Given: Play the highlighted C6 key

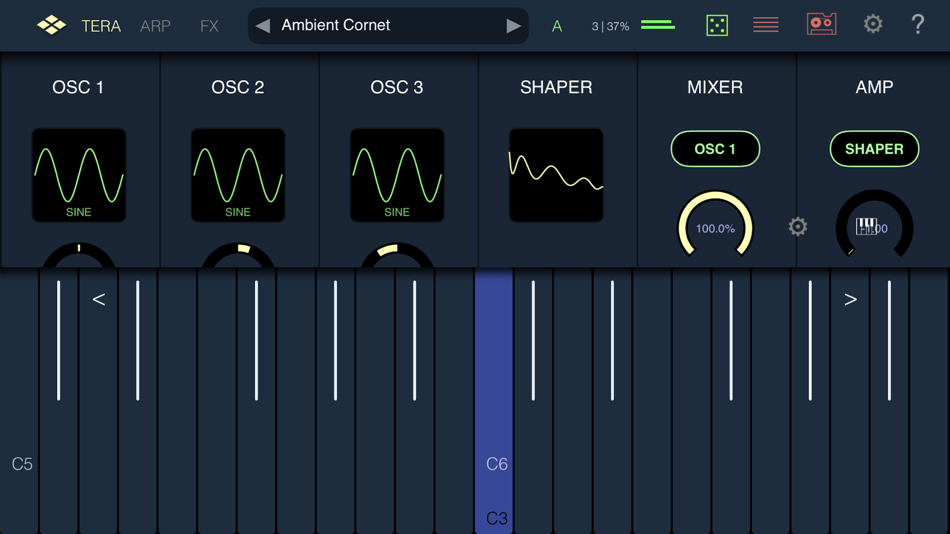Looking at the screenshot, I should (494, 401).
